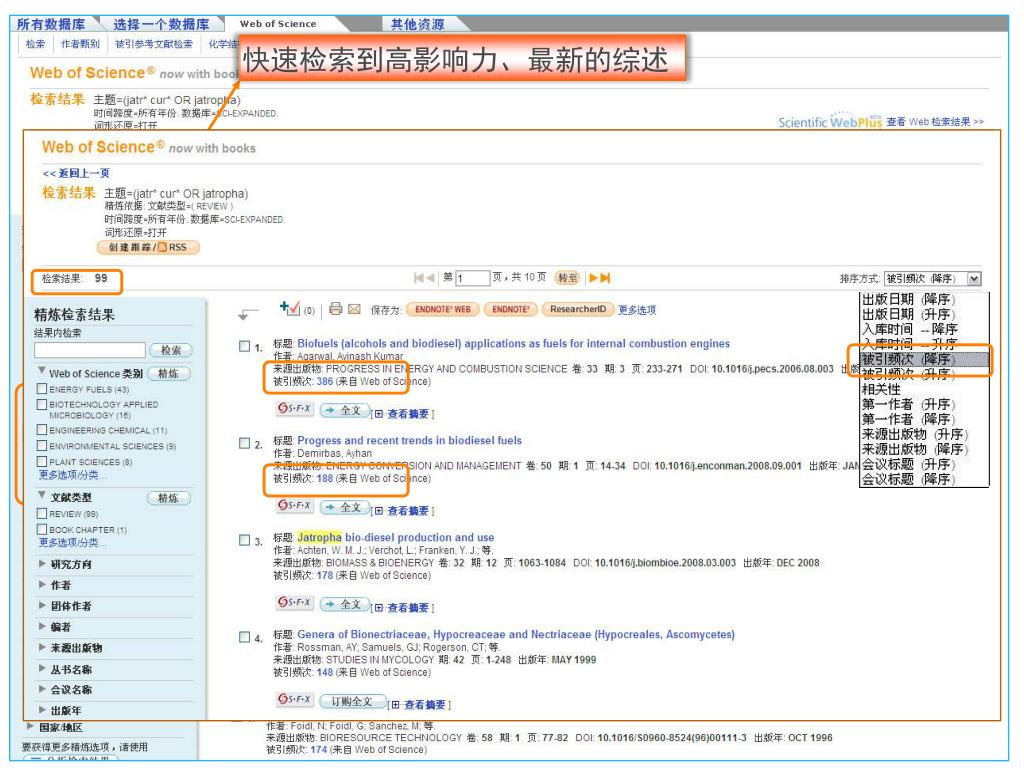Choose 第一作者 (升序) sort option
Screen dimensions: 1024x768
tap(908, 404)
